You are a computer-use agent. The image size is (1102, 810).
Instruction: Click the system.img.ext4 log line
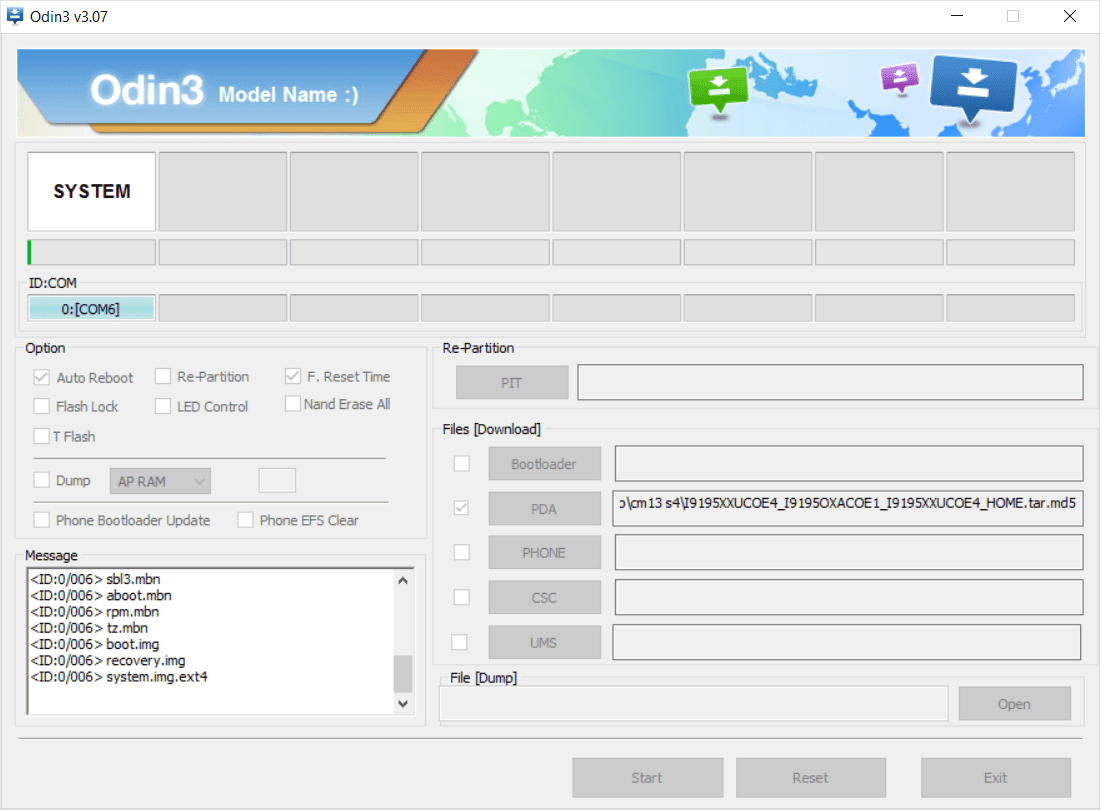(x=119, y=677)
